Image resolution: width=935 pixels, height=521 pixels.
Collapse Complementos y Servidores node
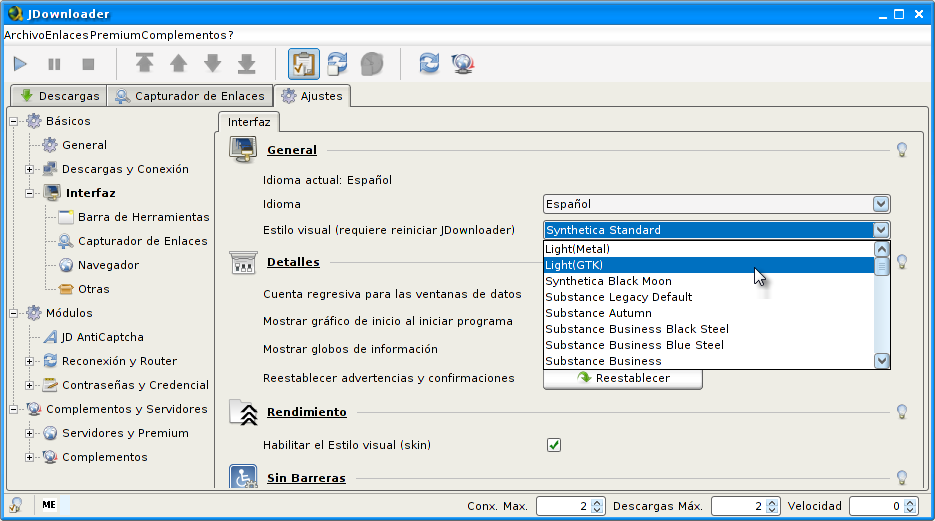[13, 409]
